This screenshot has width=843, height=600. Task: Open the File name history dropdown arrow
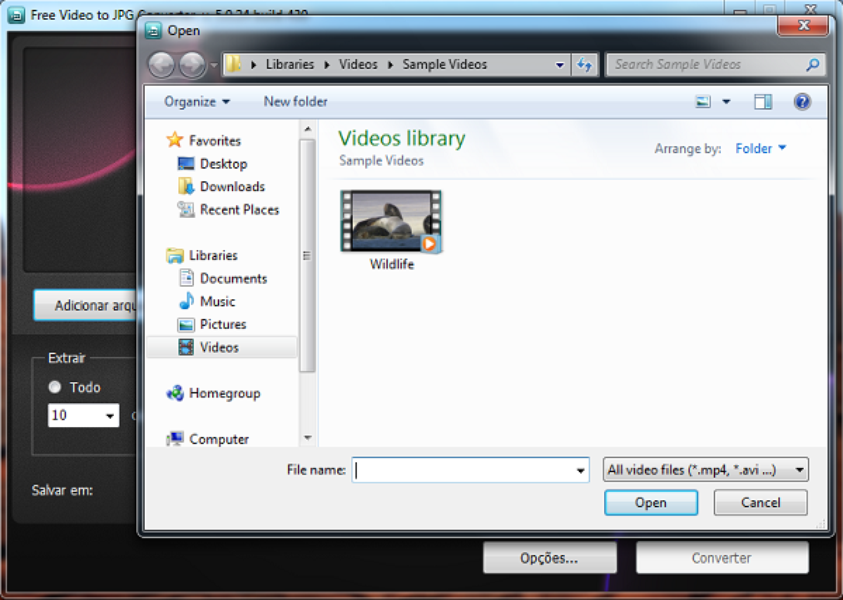[x=581, y=471]
